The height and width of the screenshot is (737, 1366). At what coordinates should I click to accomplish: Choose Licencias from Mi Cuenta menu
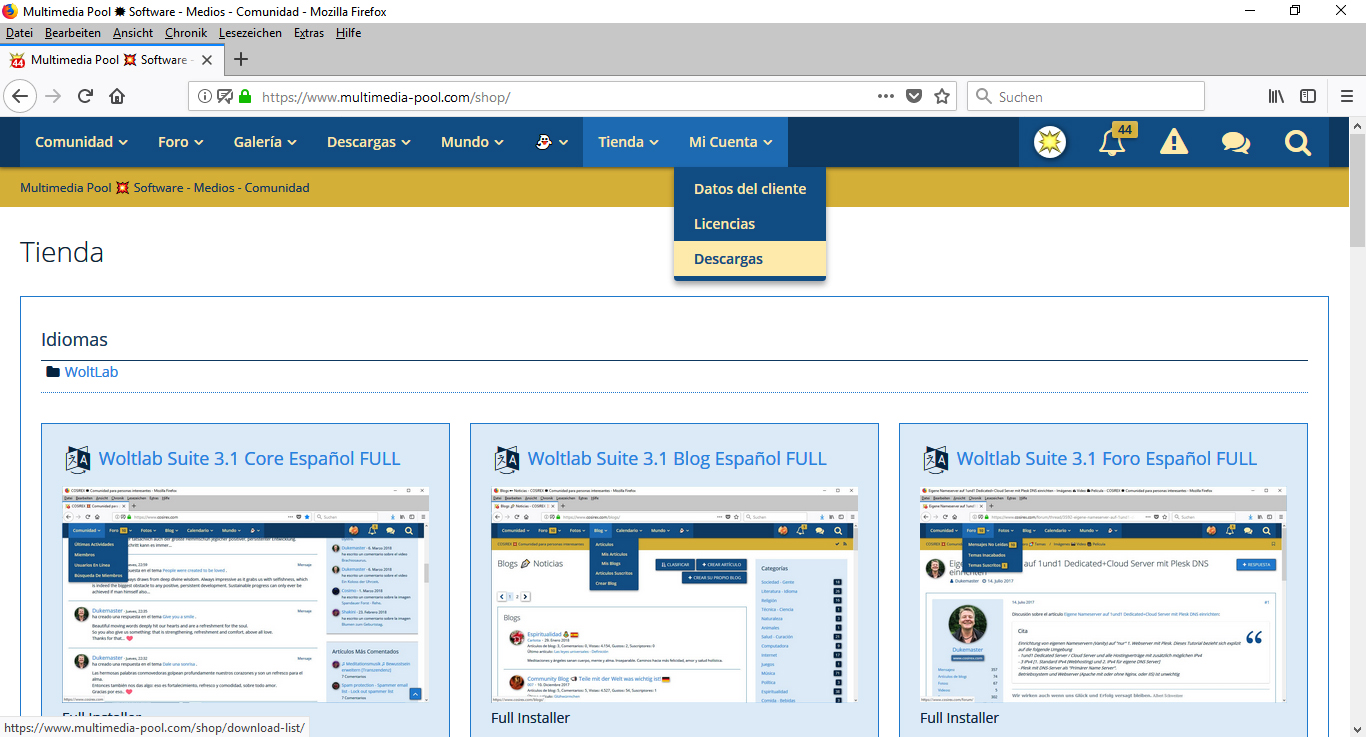[x=724, y=224]
